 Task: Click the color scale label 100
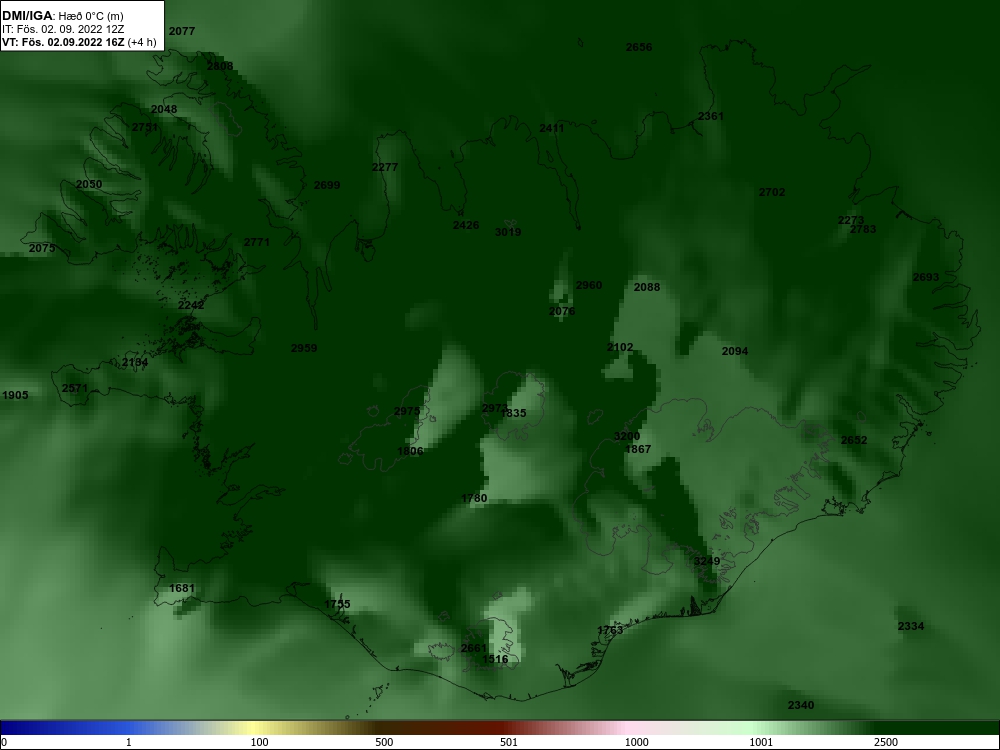point(259,742)
